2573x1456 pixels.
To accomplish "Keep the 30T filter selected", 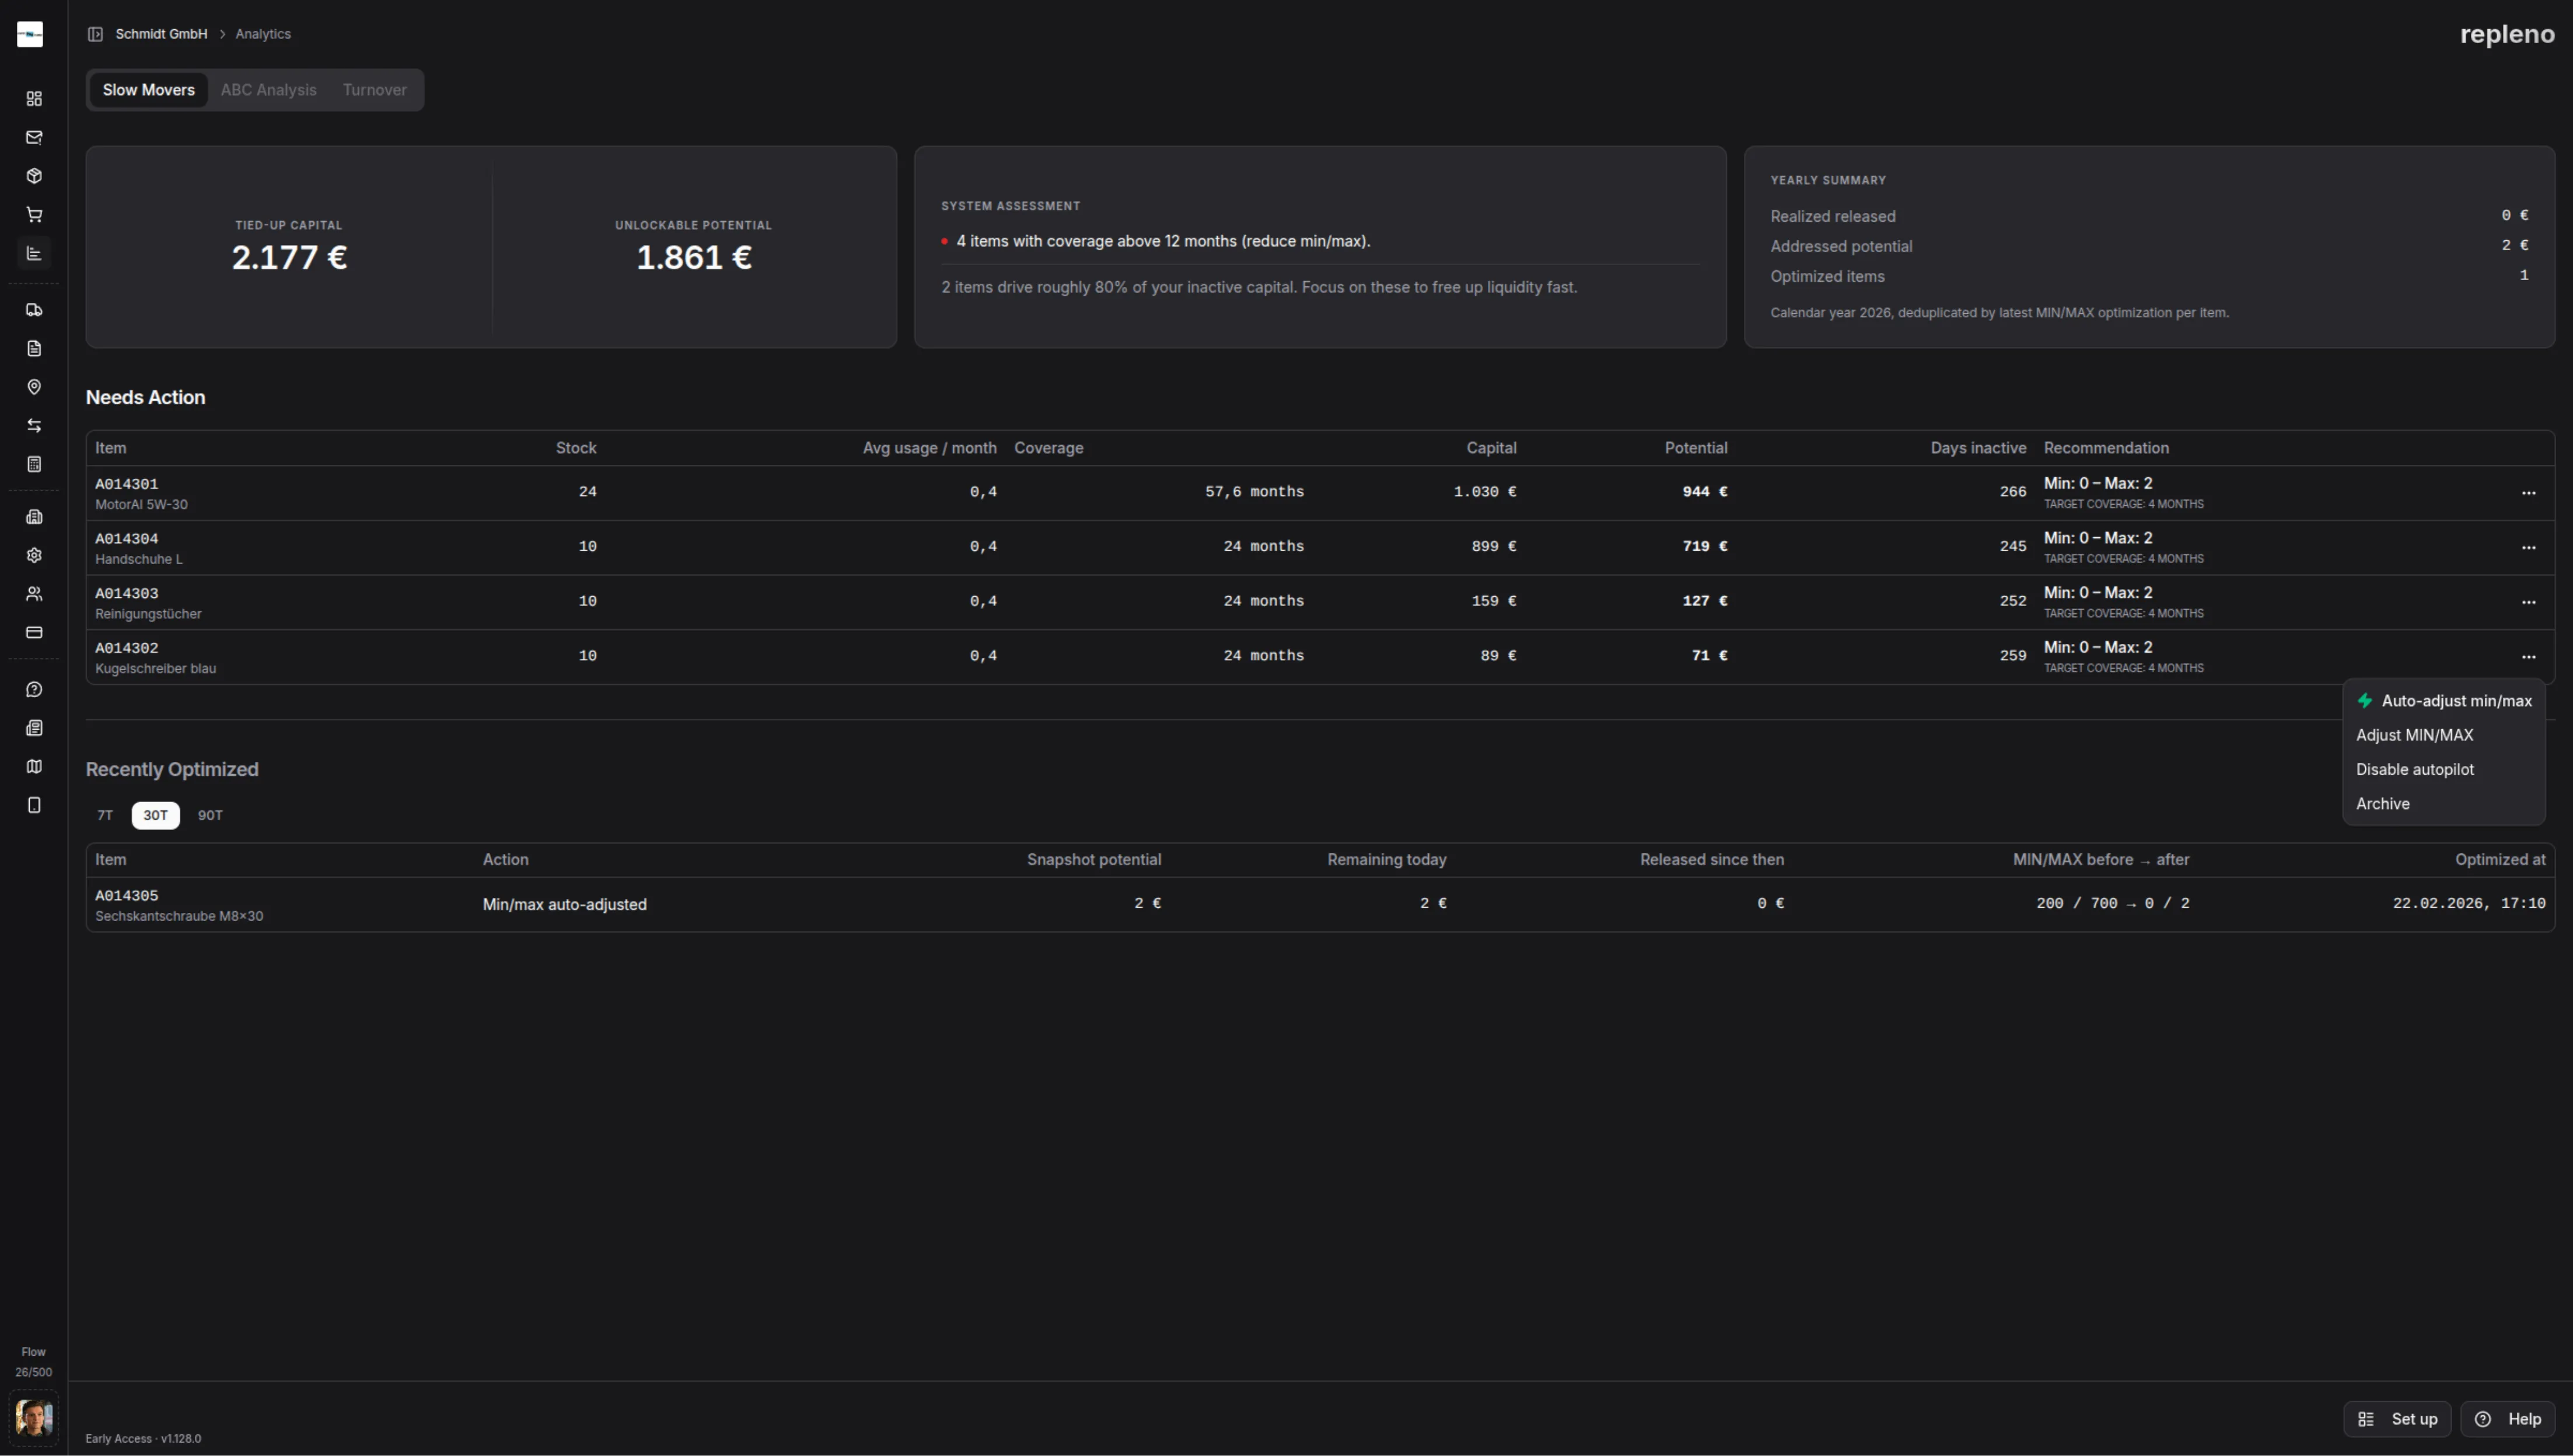I will point(155,815).
